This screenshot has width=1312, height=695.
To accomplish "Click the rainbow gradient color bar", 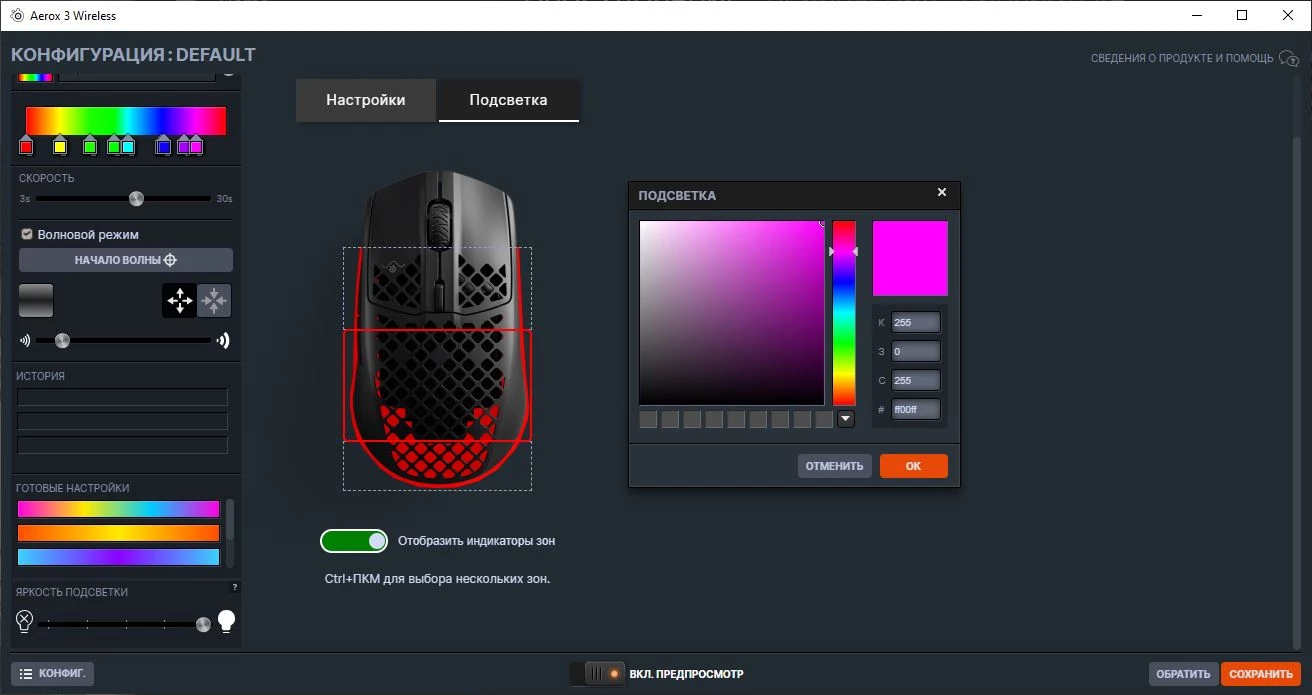I will coord(126,120).
